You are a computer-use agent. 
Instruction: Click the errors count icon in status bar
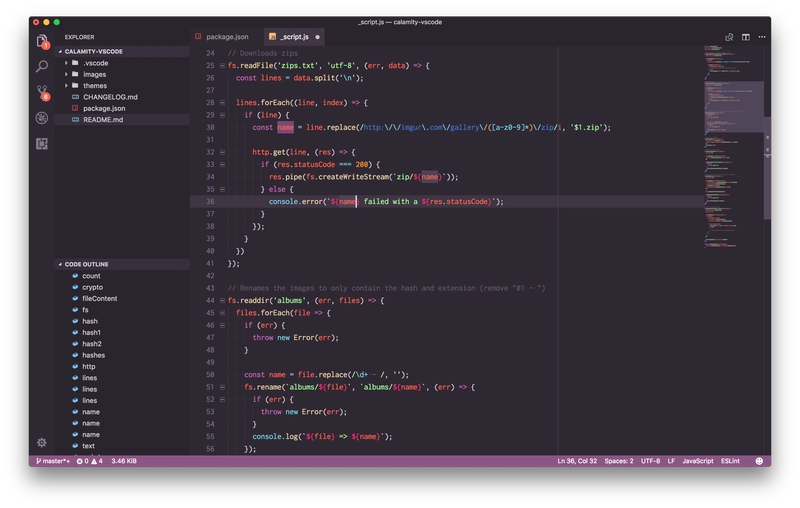click(80, 461)
